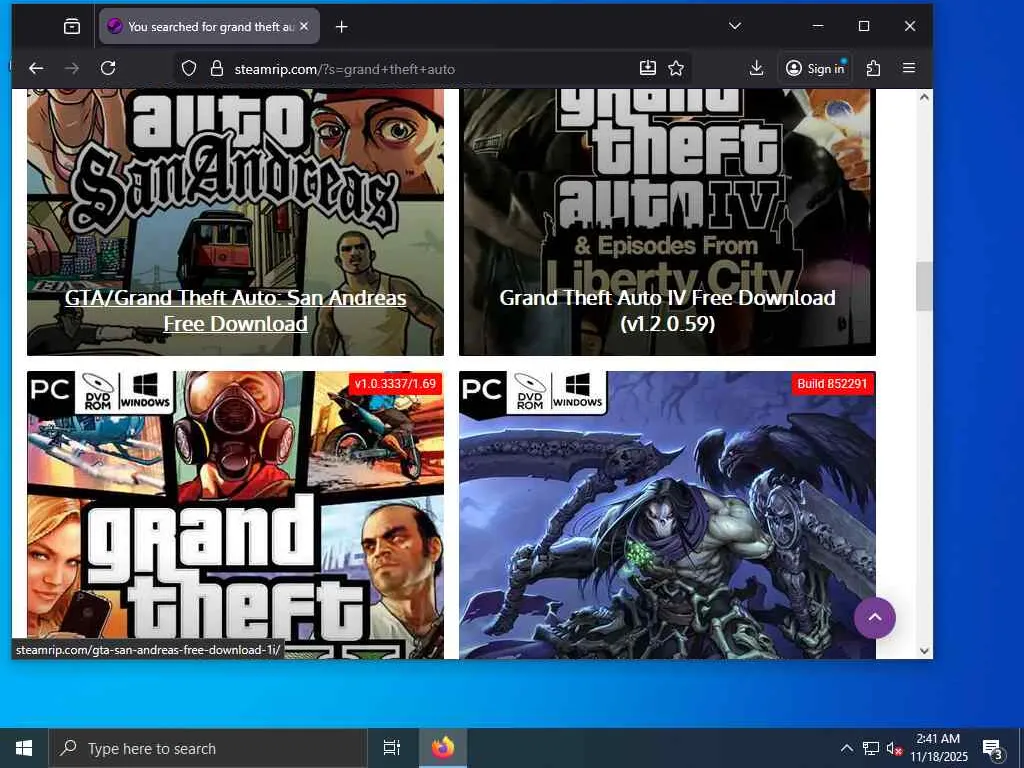1024x768 pixels.
Task: Select the 'You searched for grand theft au' tab
Action: tap(209, 27)
